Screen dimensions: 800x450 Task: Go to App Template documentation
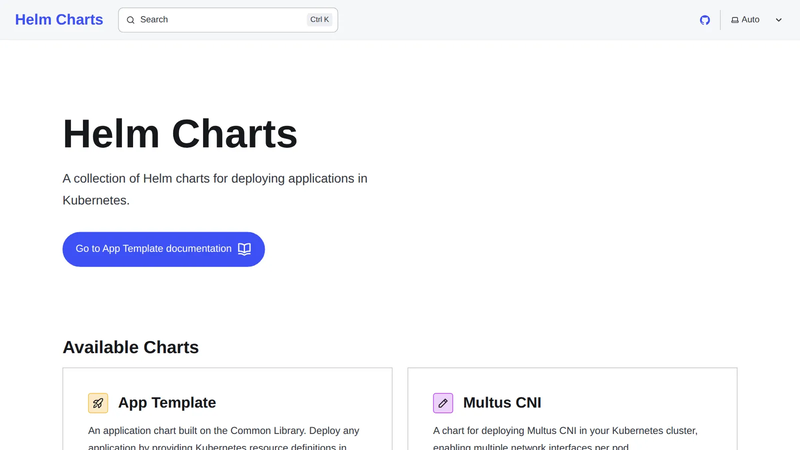(x=163, y=249)
